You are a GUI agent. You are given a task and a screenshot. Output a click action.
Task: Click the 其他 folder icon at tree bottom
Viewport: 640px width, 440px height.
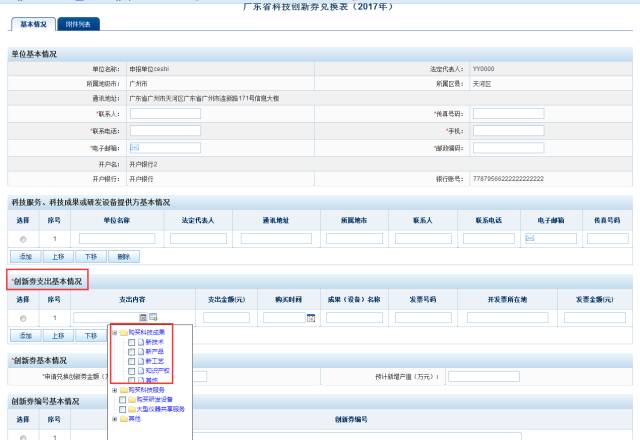point(123,419)
